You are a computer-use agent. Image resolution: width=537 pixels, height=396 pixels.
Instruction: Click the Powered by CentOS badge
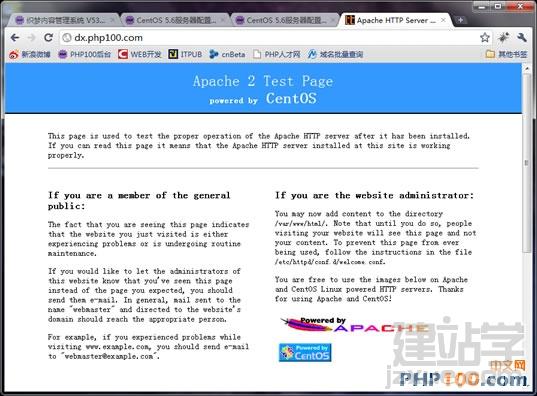pyautogui.click(x=305, y=352)
